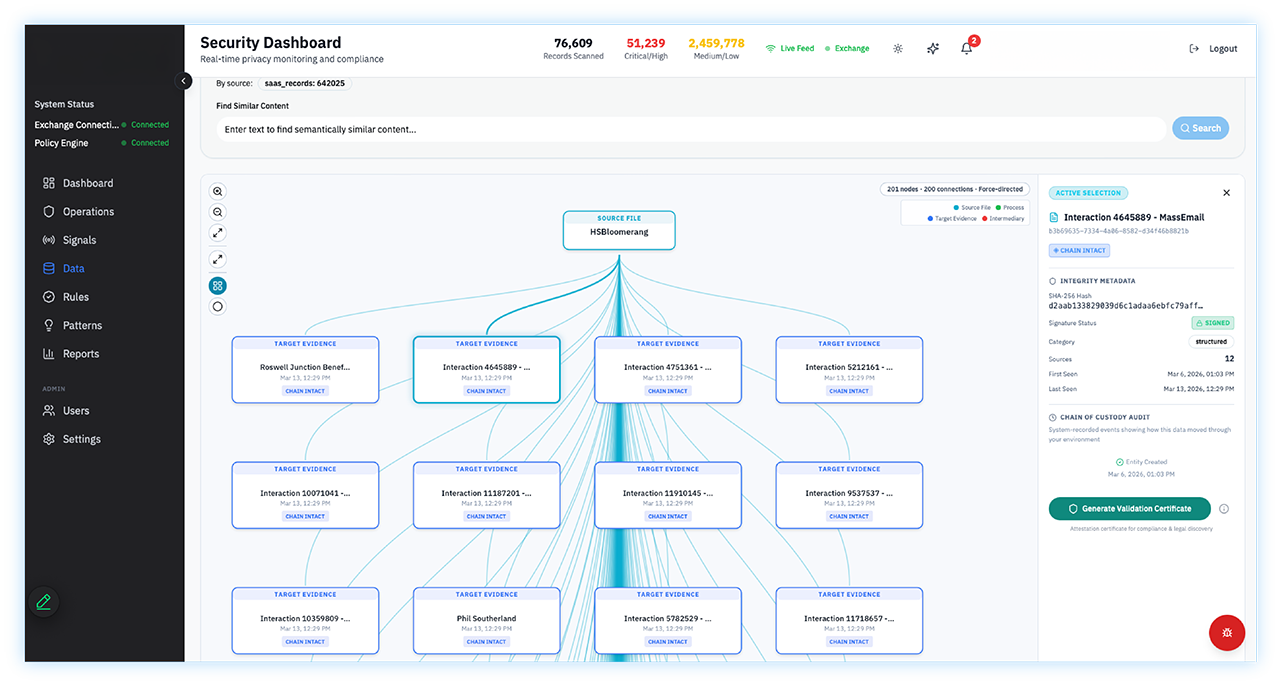The width and height of the screenshot is (1280, 686).
Task: Open Signals in the sidebar
Action: tap(79, 240)
